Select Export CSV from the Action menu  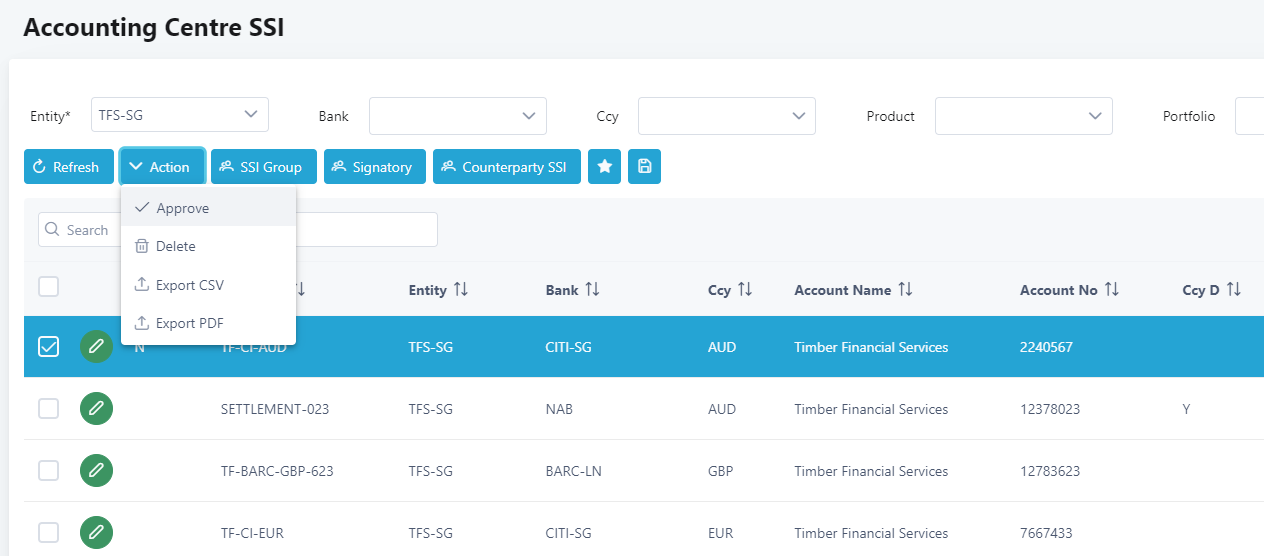pos(189,285)
